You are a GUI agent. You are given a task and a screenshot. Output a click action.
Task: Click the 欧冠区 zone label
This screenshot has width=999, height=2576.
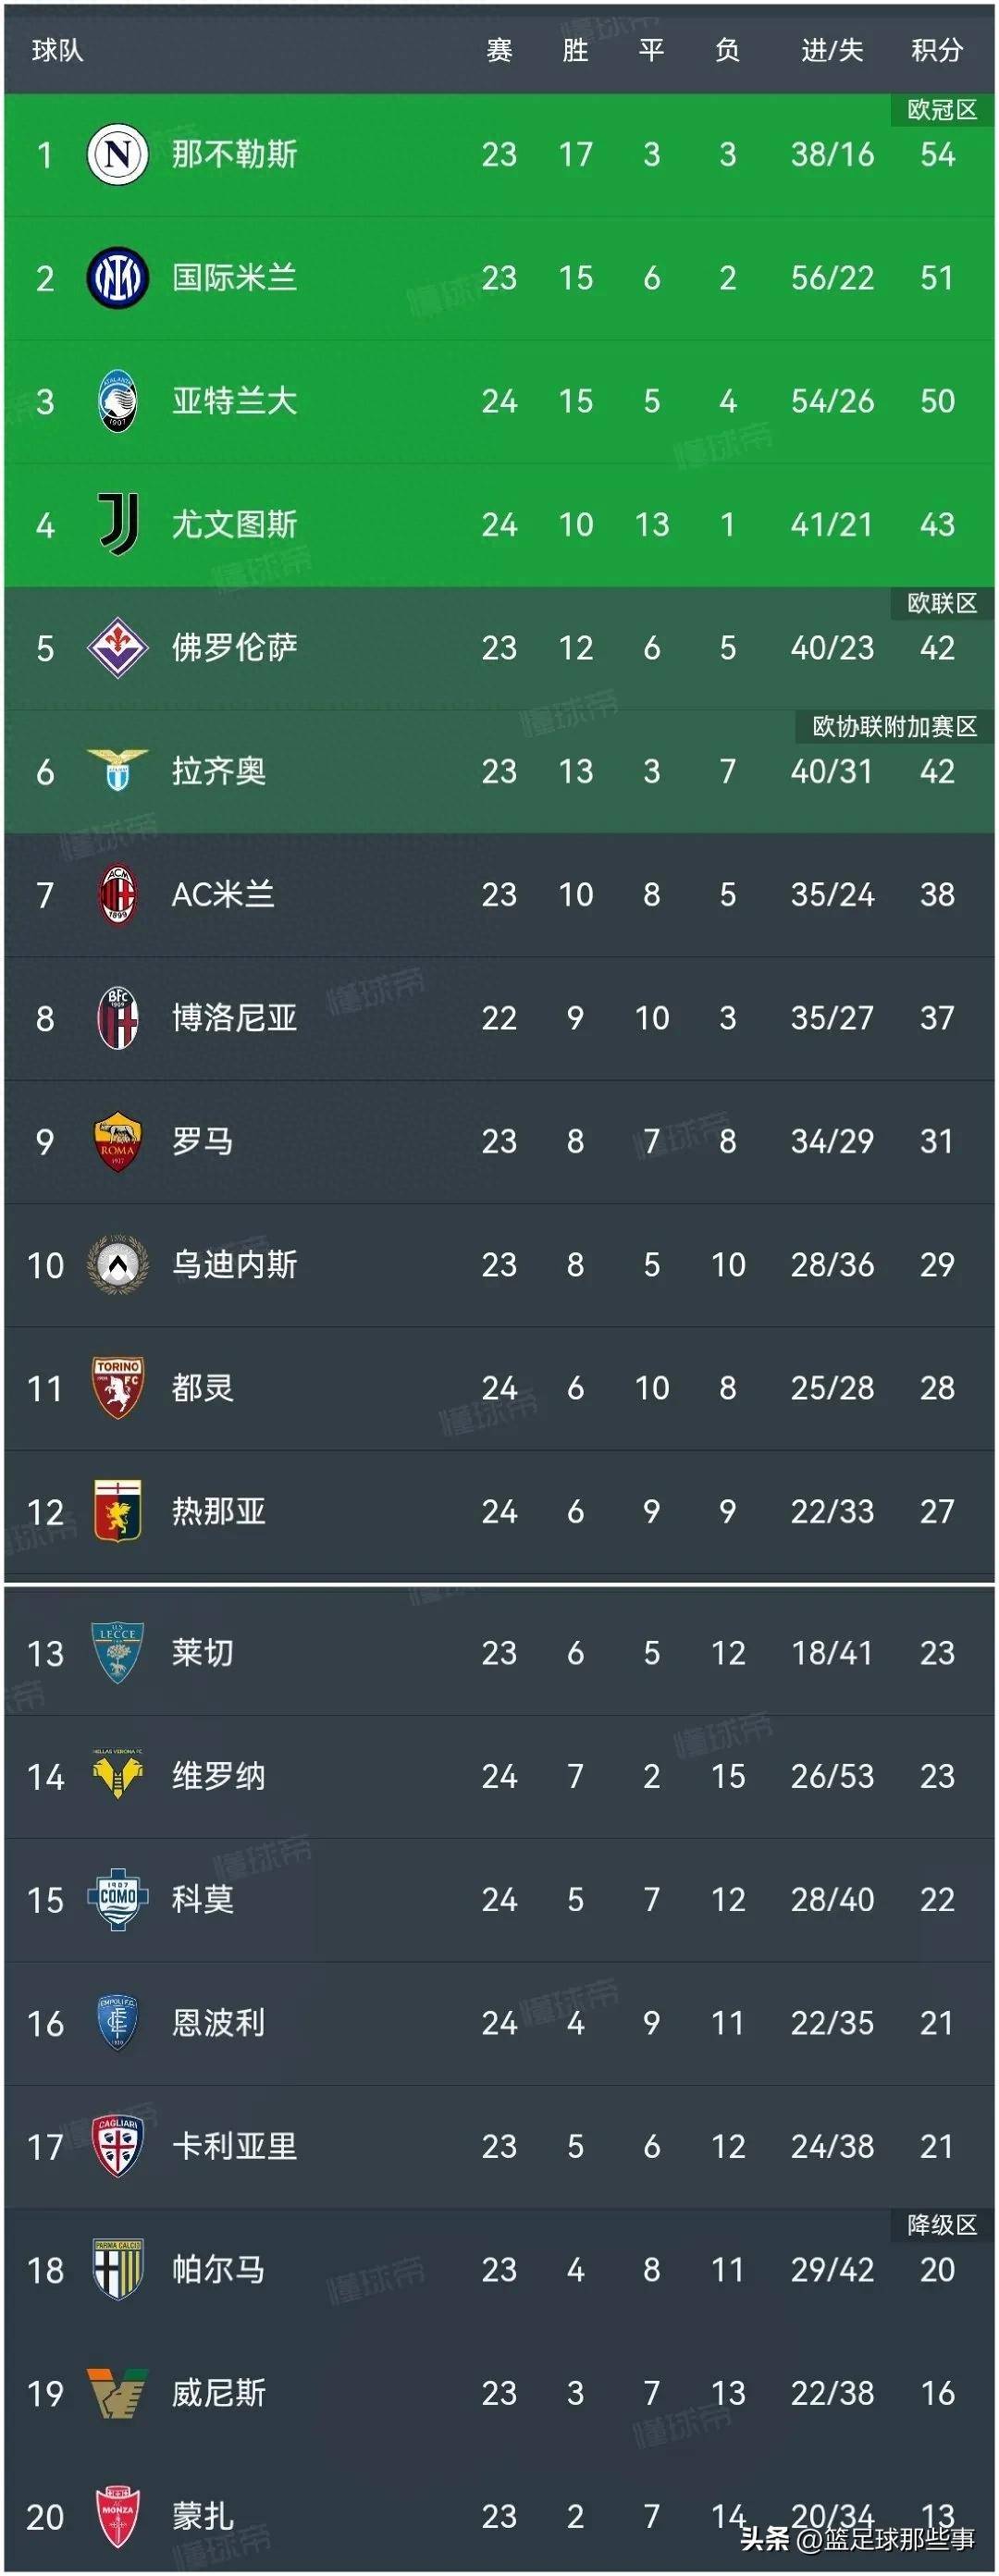tap(941, 109)
